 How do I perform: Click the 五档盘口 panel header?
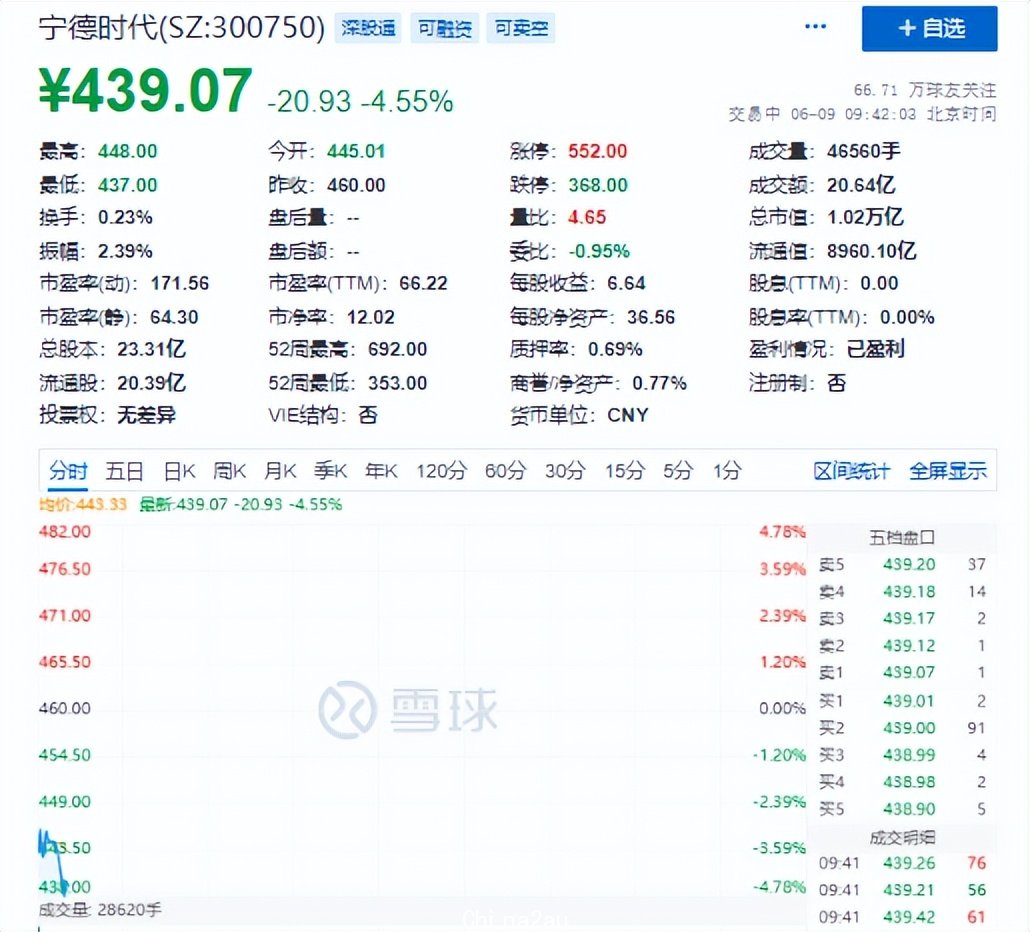[x=901, y=538]
